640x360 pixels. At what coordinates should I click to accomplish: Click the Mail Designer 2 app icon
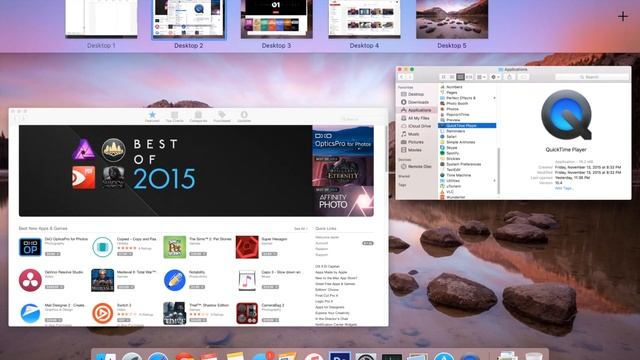(30, 313)
